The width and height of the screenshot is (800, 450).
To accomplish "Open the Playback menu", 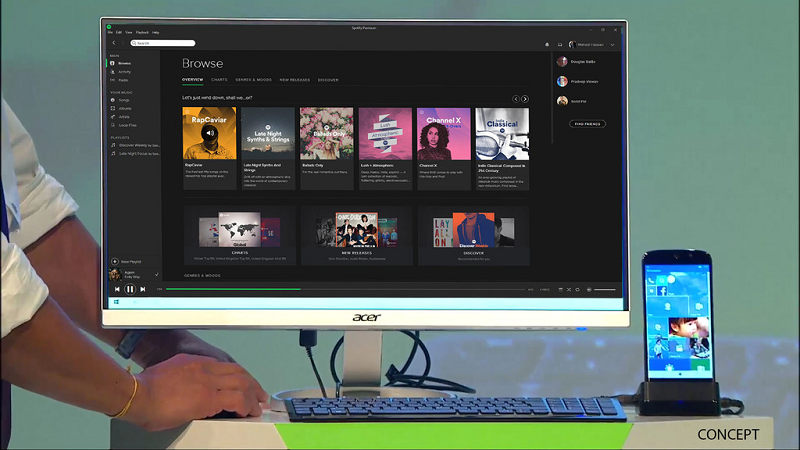I will pyautogui.click(x=142, y=32).
